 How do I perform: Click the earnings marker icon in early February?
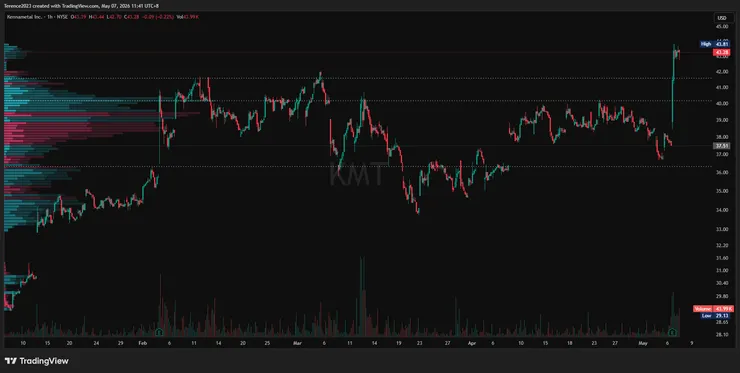160,332
